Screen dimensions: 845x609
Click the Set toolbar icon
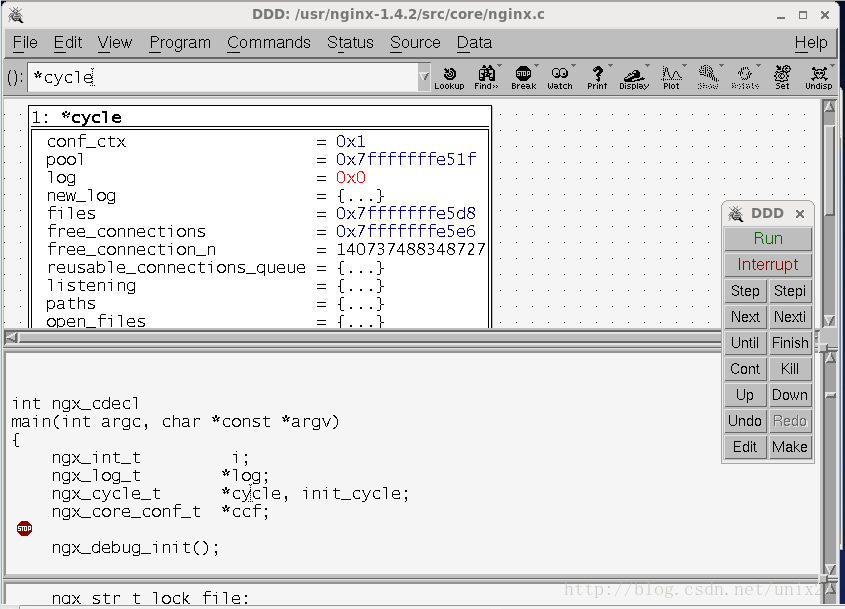(782, 78)
